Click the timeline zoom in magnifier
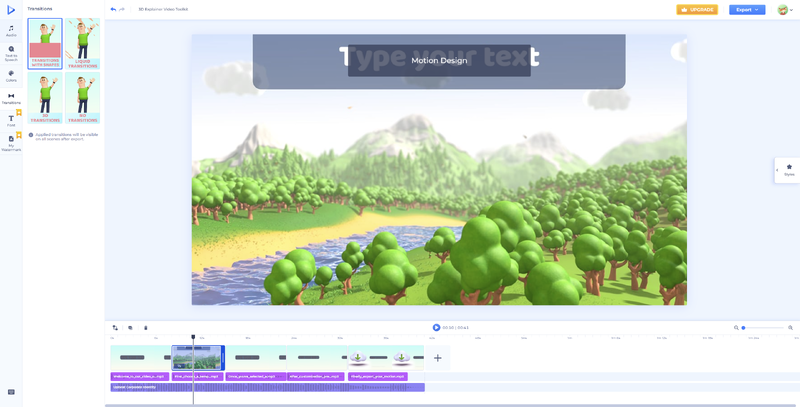800x407 pixels. pyautogui.click(x=790, y=327)
